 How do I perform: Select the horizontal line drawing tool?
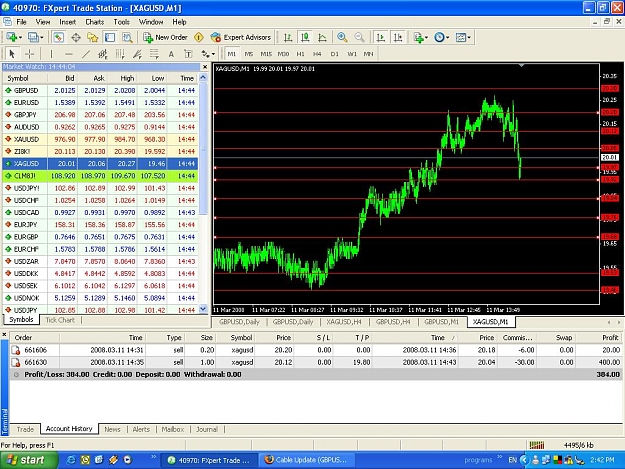69,54
